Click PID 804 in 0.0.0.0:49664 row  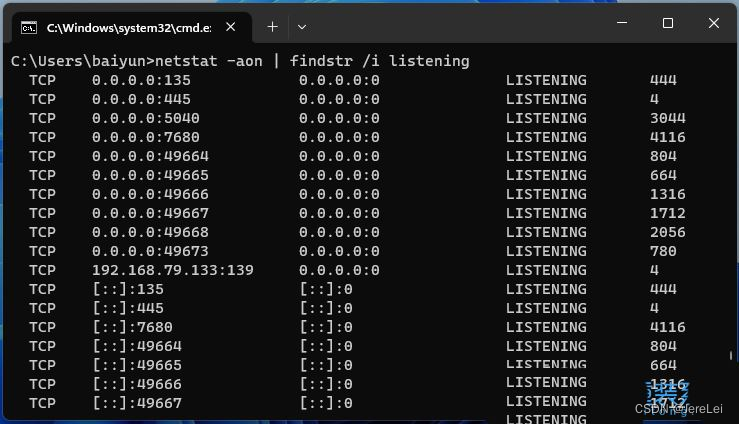[663, 156]
